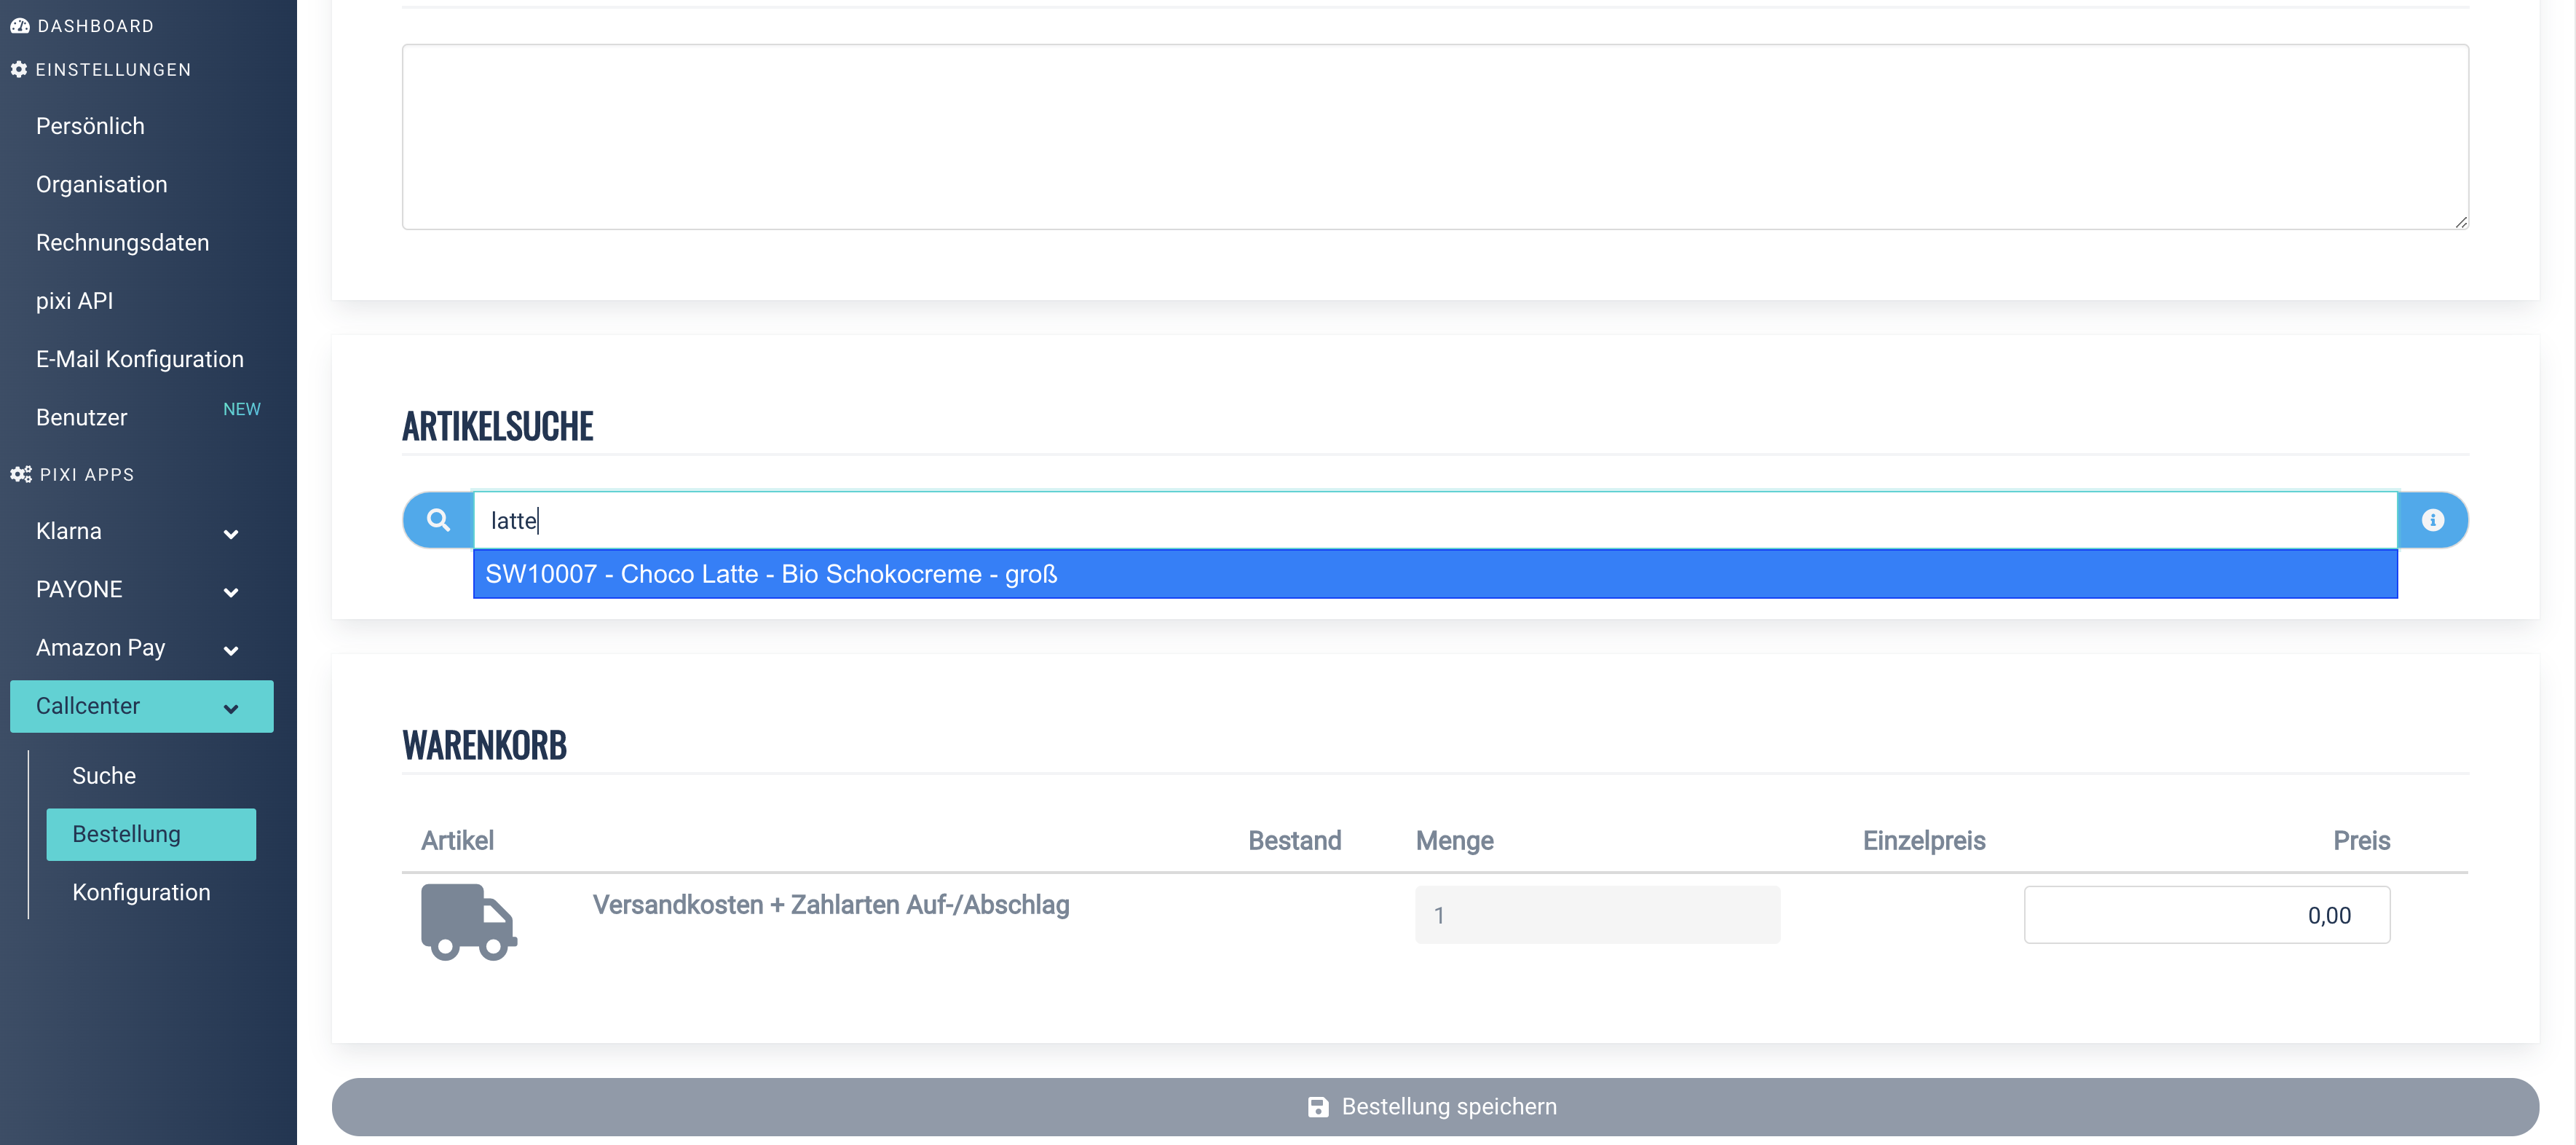Open Persönlich settings
2576x1145 pixels.
pyautogui.click(x=90, y=126)
